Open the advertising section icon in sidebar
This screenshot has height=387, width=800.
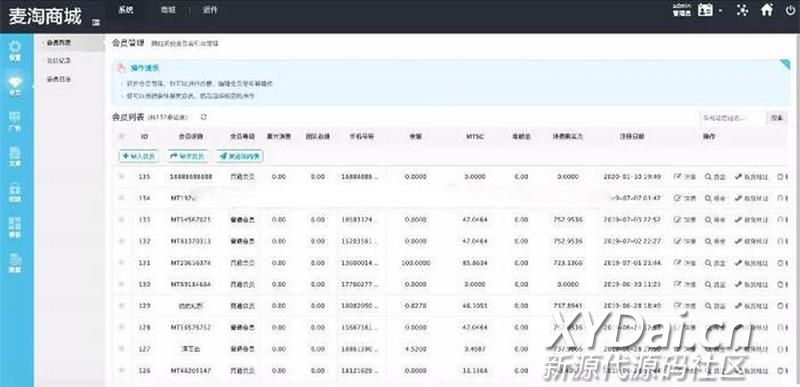coord(16,122)
